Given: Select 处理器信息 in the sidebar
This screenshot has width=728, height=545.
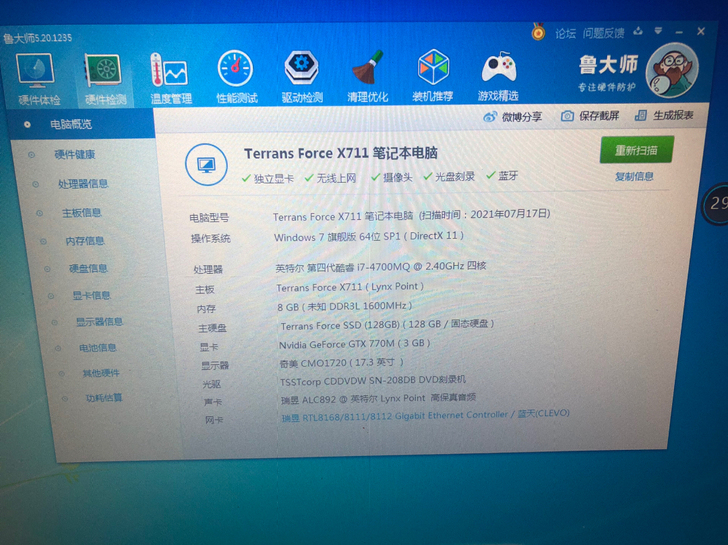Looking at the screenshot, I should coord(83,184).
